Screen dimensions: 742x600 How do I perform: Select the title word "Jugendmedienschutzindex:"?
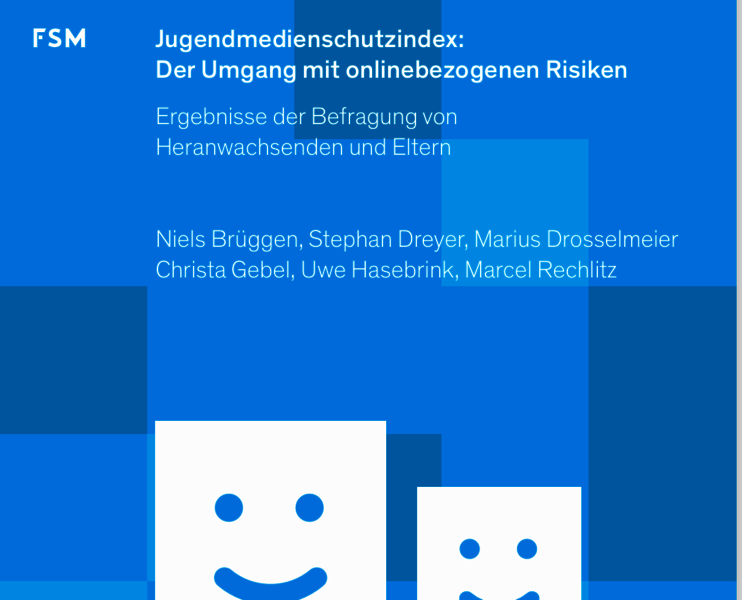point(310,40)
